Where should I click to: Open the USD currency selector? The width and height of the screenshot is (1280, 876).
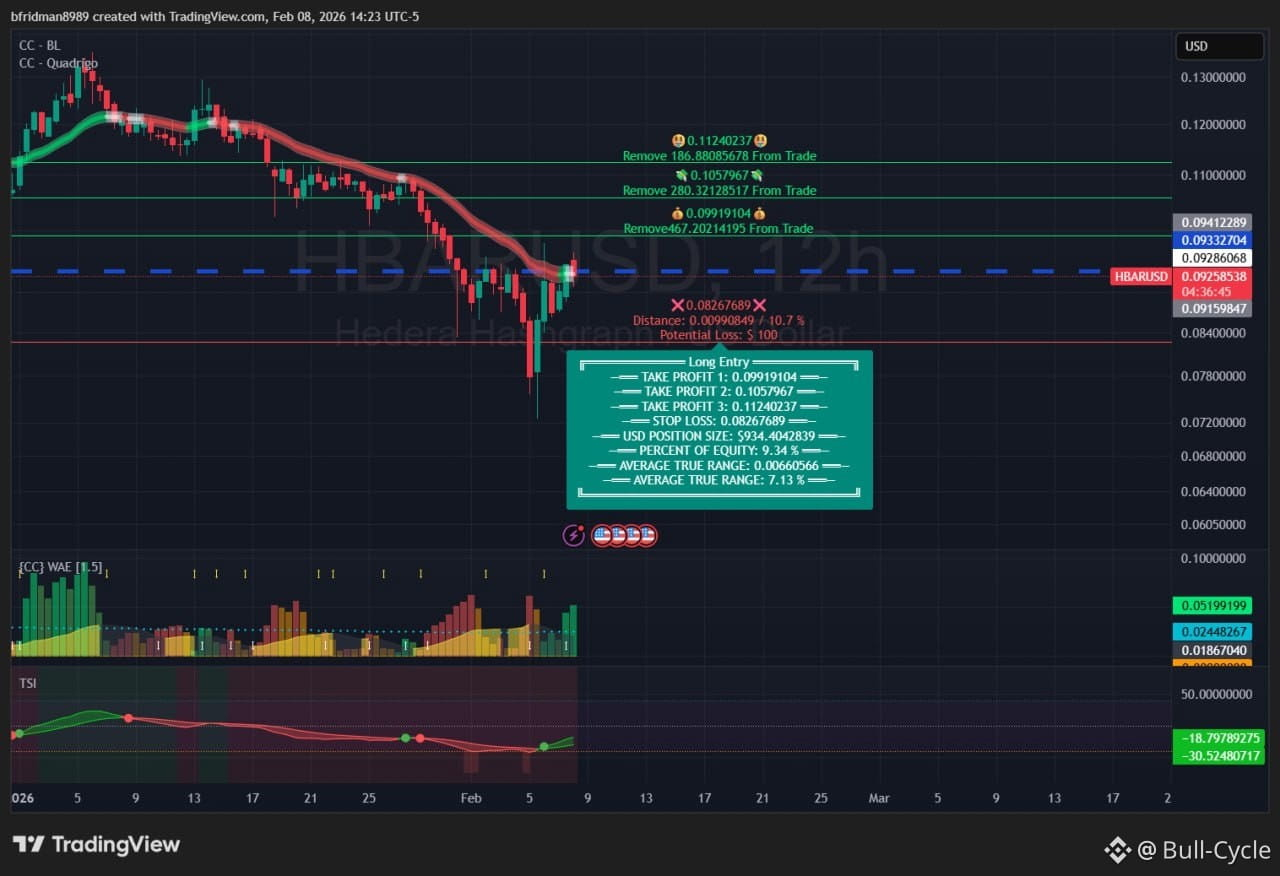(x=1220, y=46)
